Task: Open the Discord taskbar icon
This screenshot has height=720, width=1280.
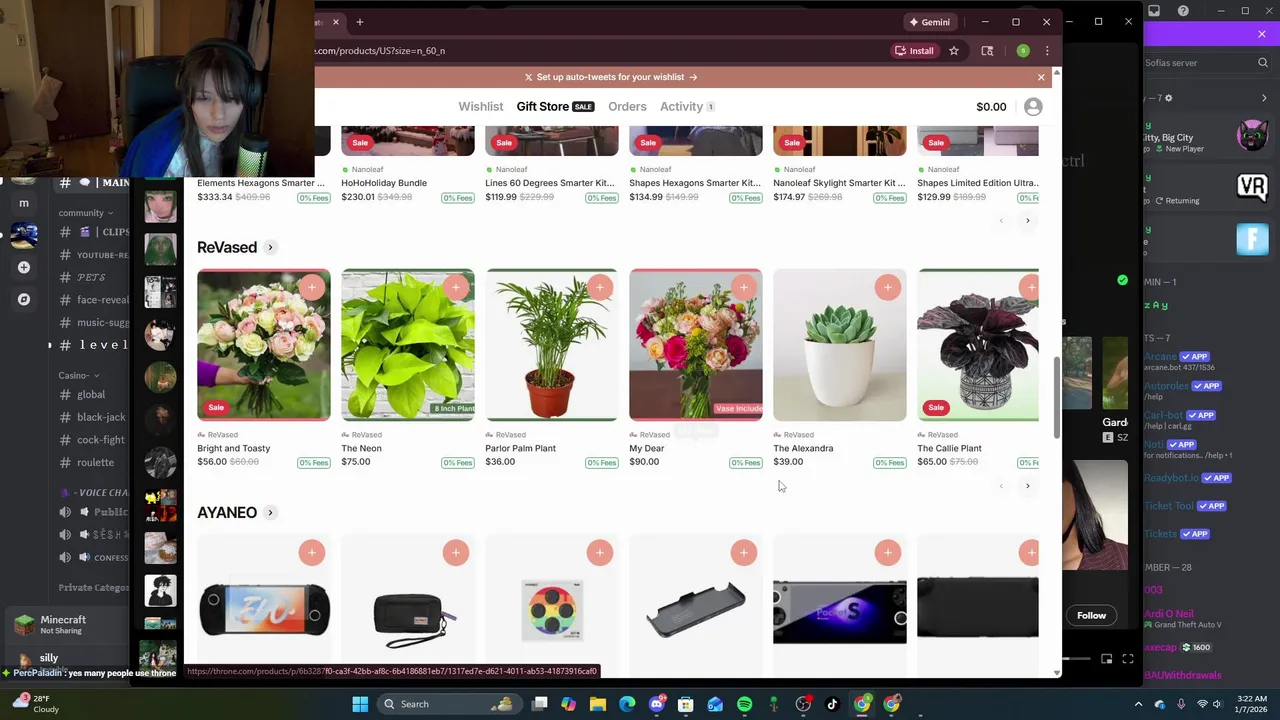Action: coord(657,704)
